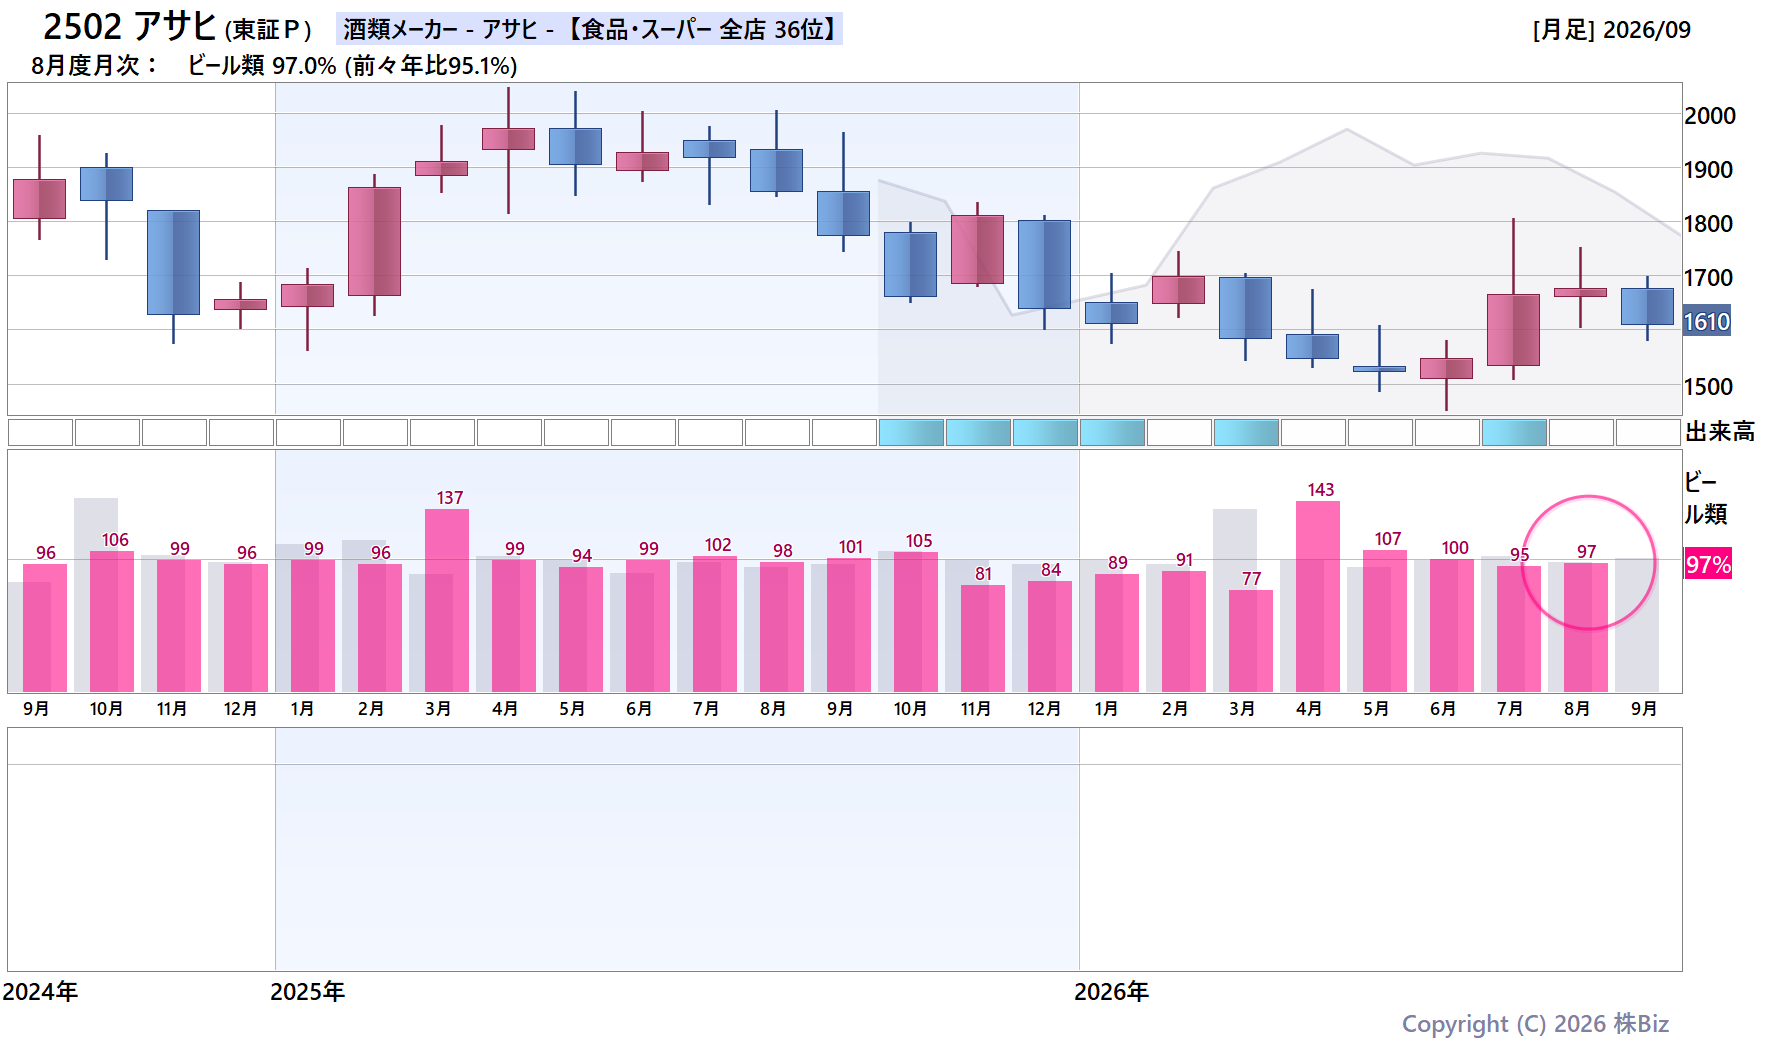Image resolution: width=1780 pixels, height=1054 pixels.
Task: Click the pink bar with value 84
Action: [x=1050, y=637]
